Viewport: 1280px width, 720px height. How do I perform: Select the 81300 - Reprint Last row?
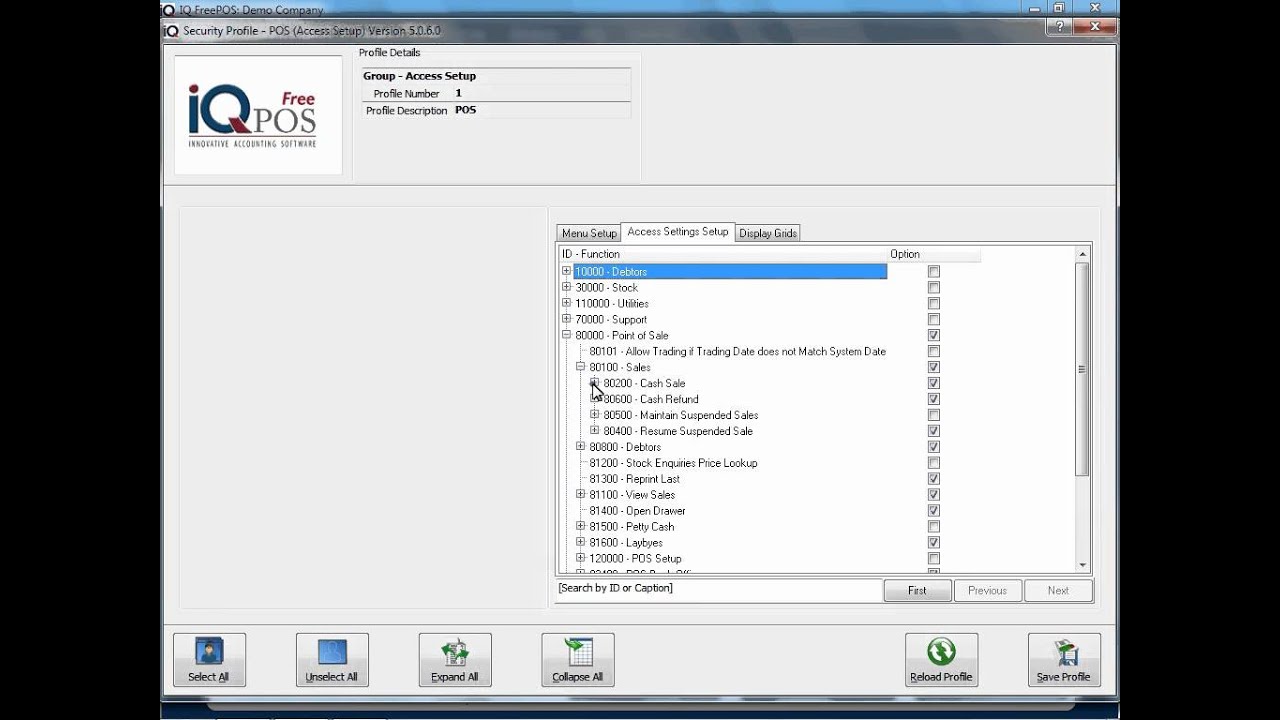click(x=634, y=479)
